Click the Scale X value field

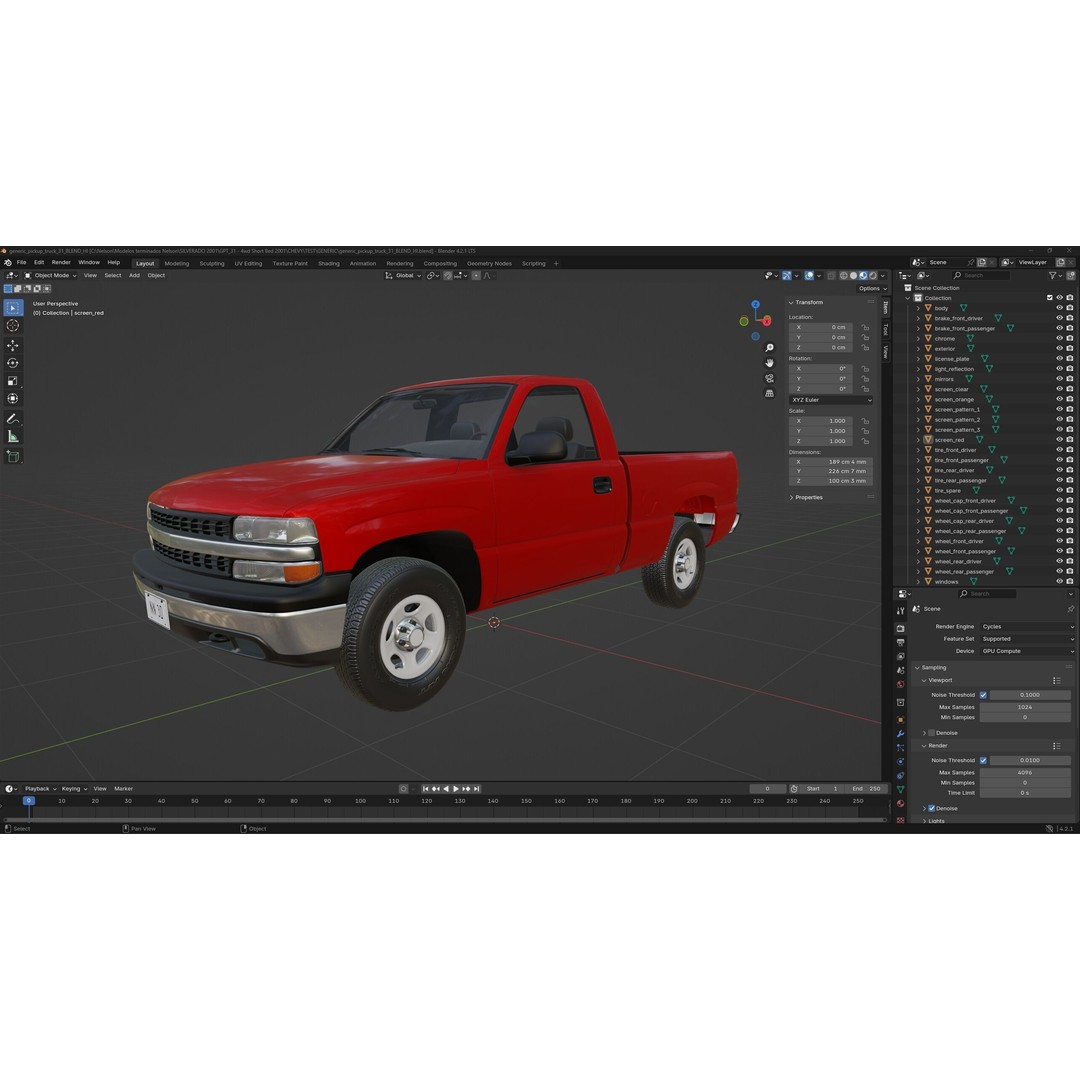tap(821, 421)
